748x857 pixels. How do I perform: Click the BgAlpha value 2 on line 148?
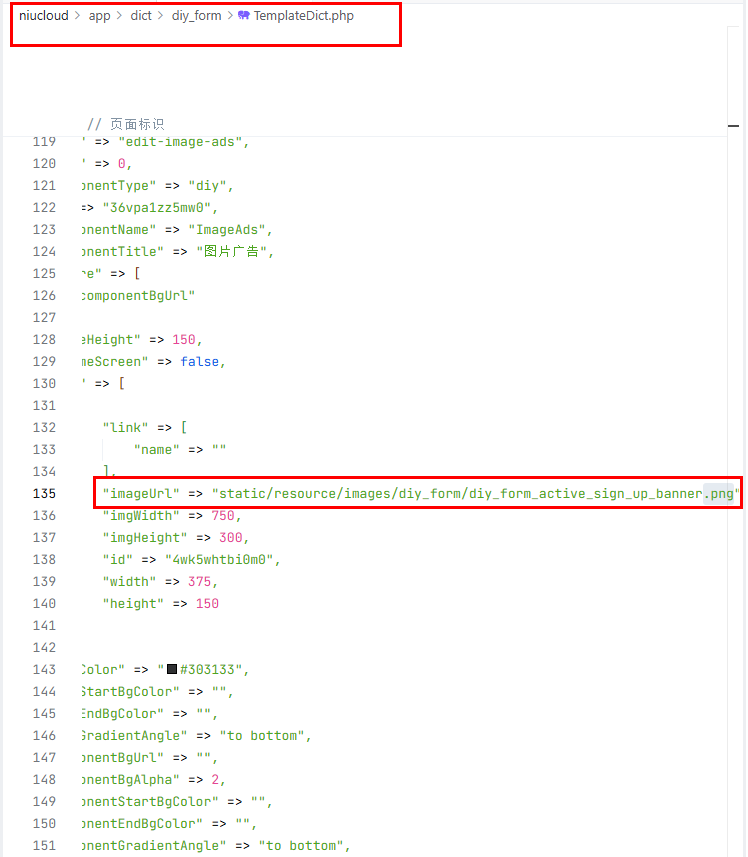click(215, 779)
